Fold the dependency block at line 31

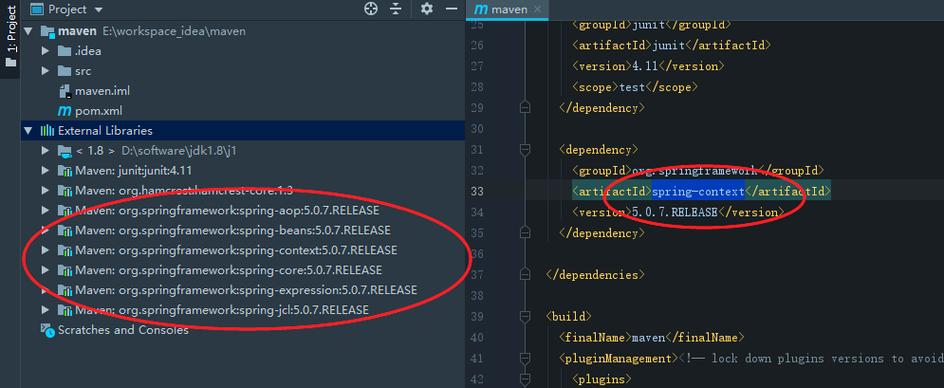coord(525,149)
